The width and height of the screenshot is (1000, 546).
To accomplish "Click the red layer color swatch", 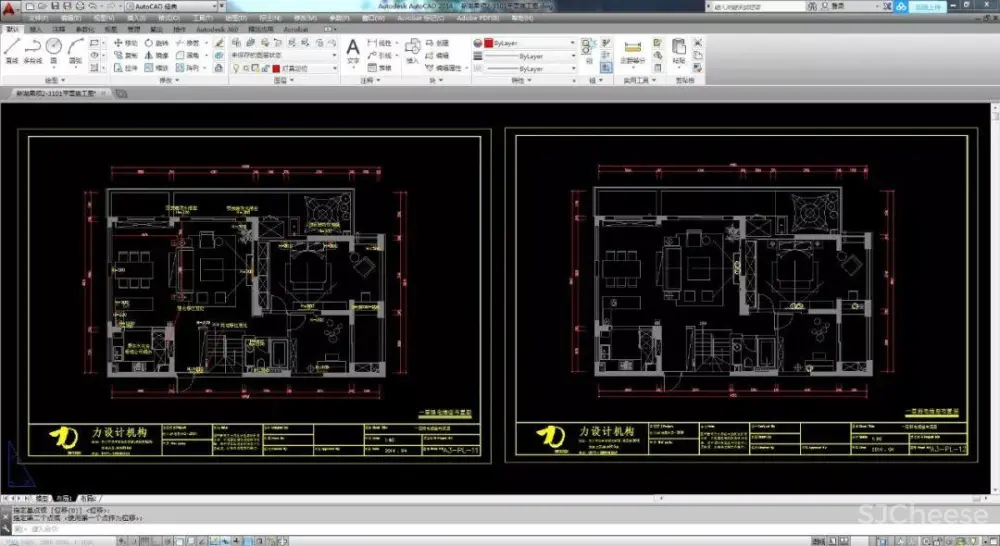I will [x=276, y=68].
